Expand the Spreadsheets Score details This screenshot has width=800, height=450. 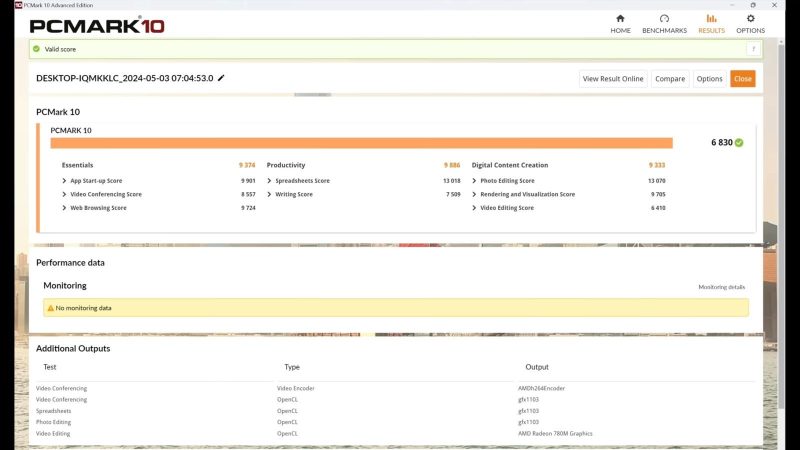[270, 181]
